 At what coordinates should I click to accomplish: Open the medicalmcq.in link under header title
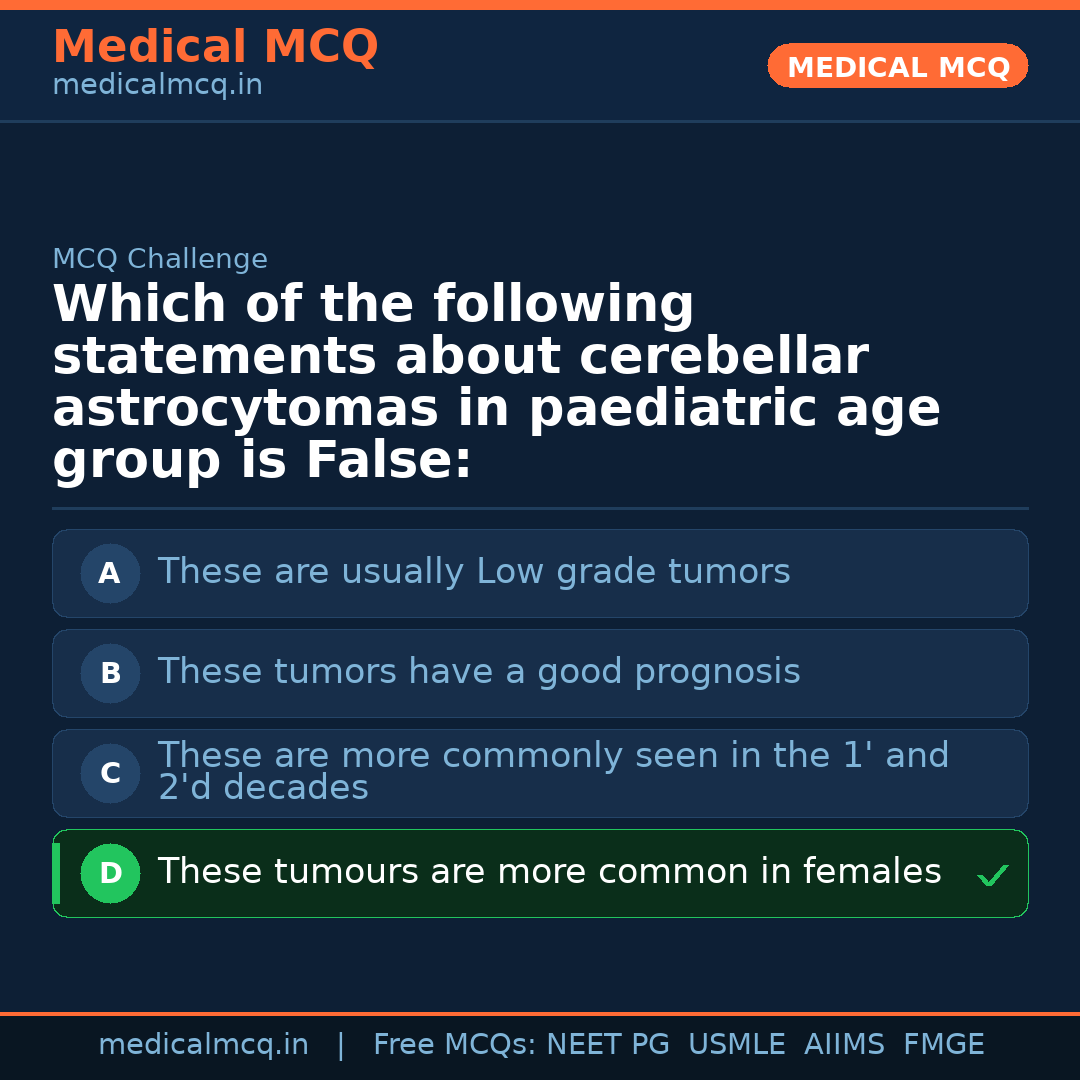click(157, 86)
